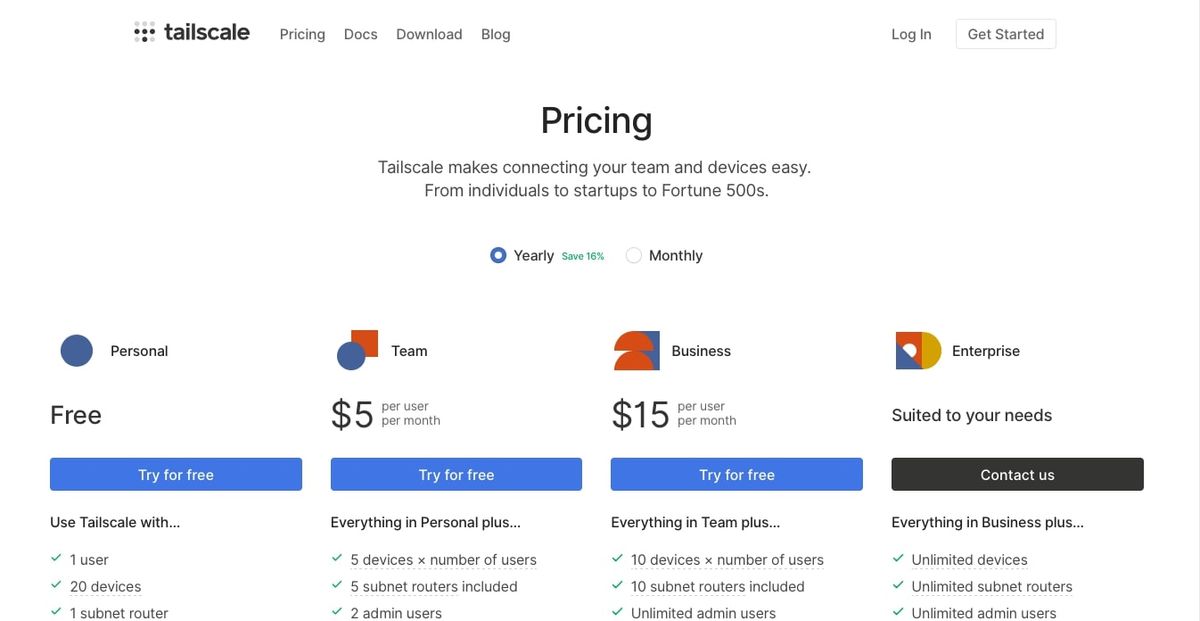Screen dimensions: 1200x621
Task: Select the Yearly billing radio button
Action: pyautogui.click(x=498, y=254)
